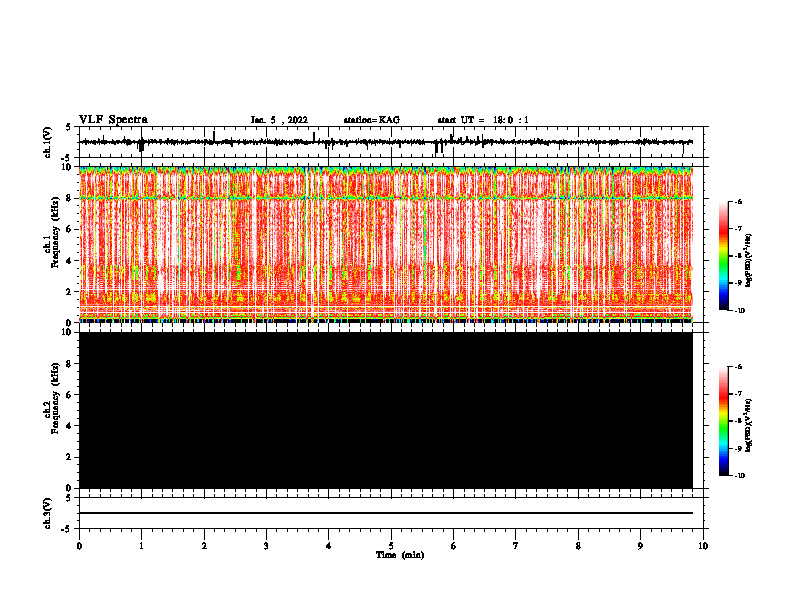The width and height of the screenshot is (792, 612).
Task: Click the "ch.1(V)" waveform axis label
Action: tap(48, 142)
